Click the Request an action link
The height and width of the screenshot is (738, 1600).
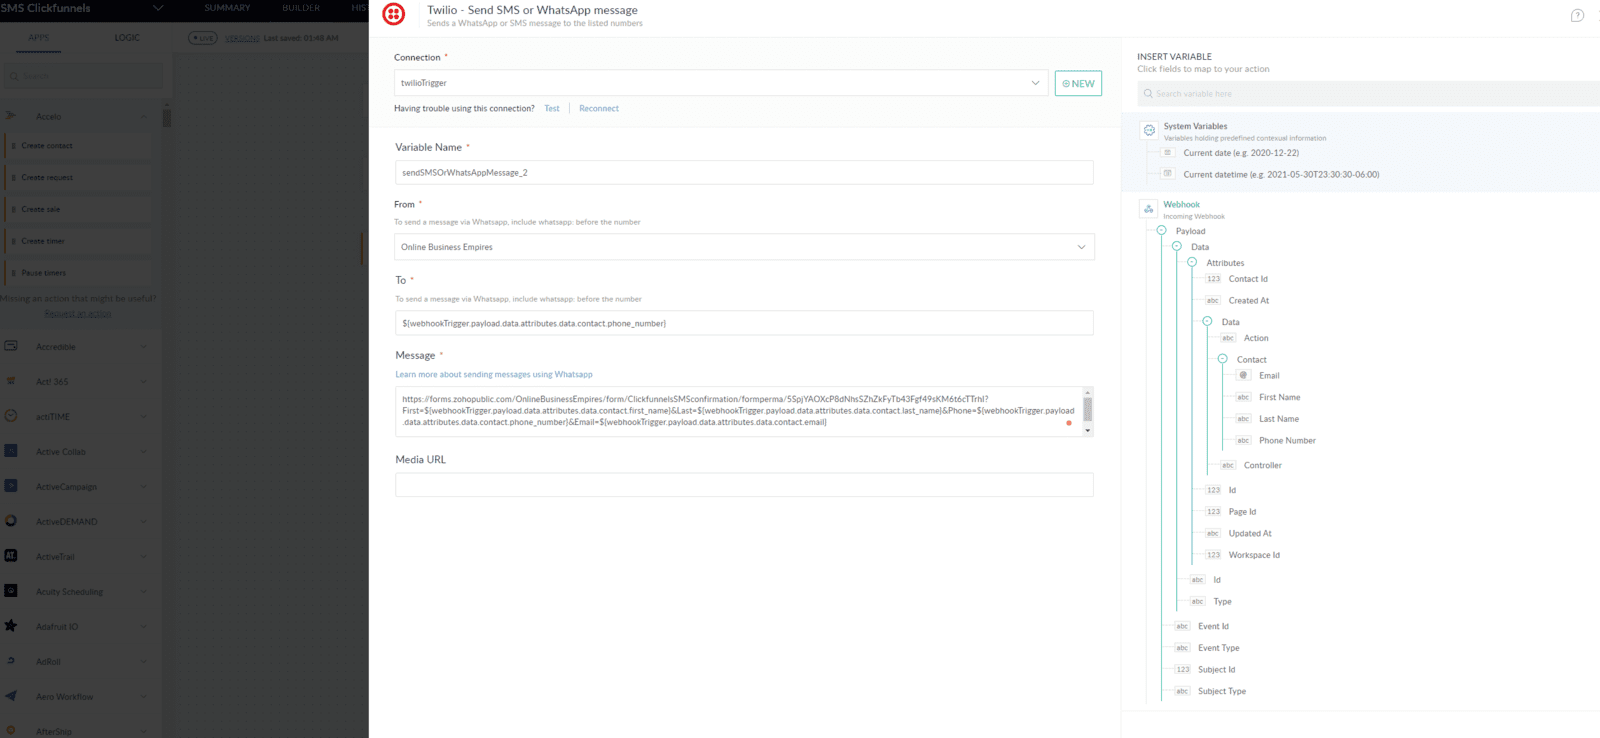click(x=78, y=313)
